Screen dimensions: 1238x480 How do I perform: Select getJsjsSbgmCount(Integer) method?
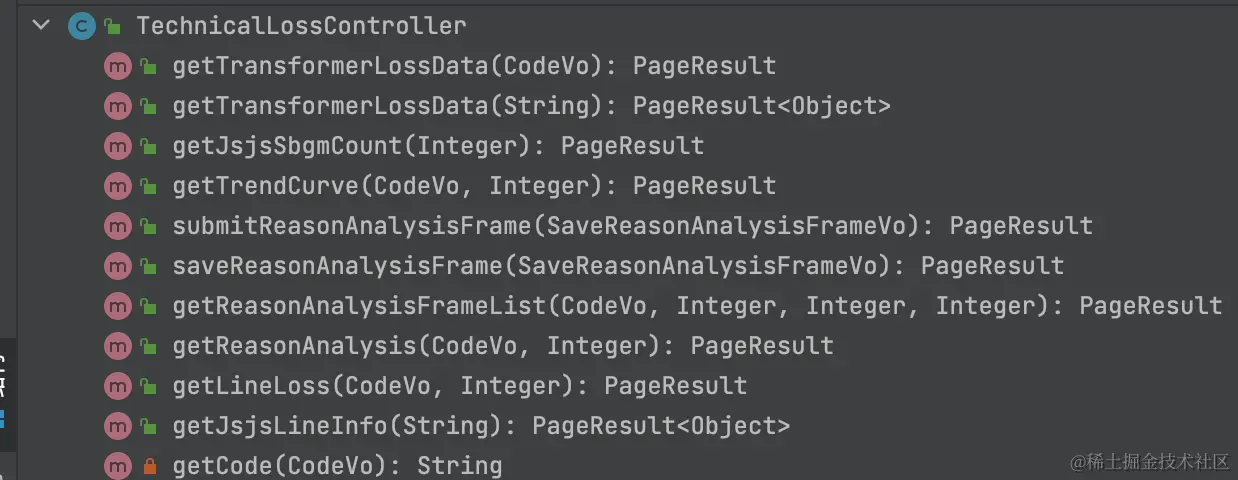pos(438,146)
